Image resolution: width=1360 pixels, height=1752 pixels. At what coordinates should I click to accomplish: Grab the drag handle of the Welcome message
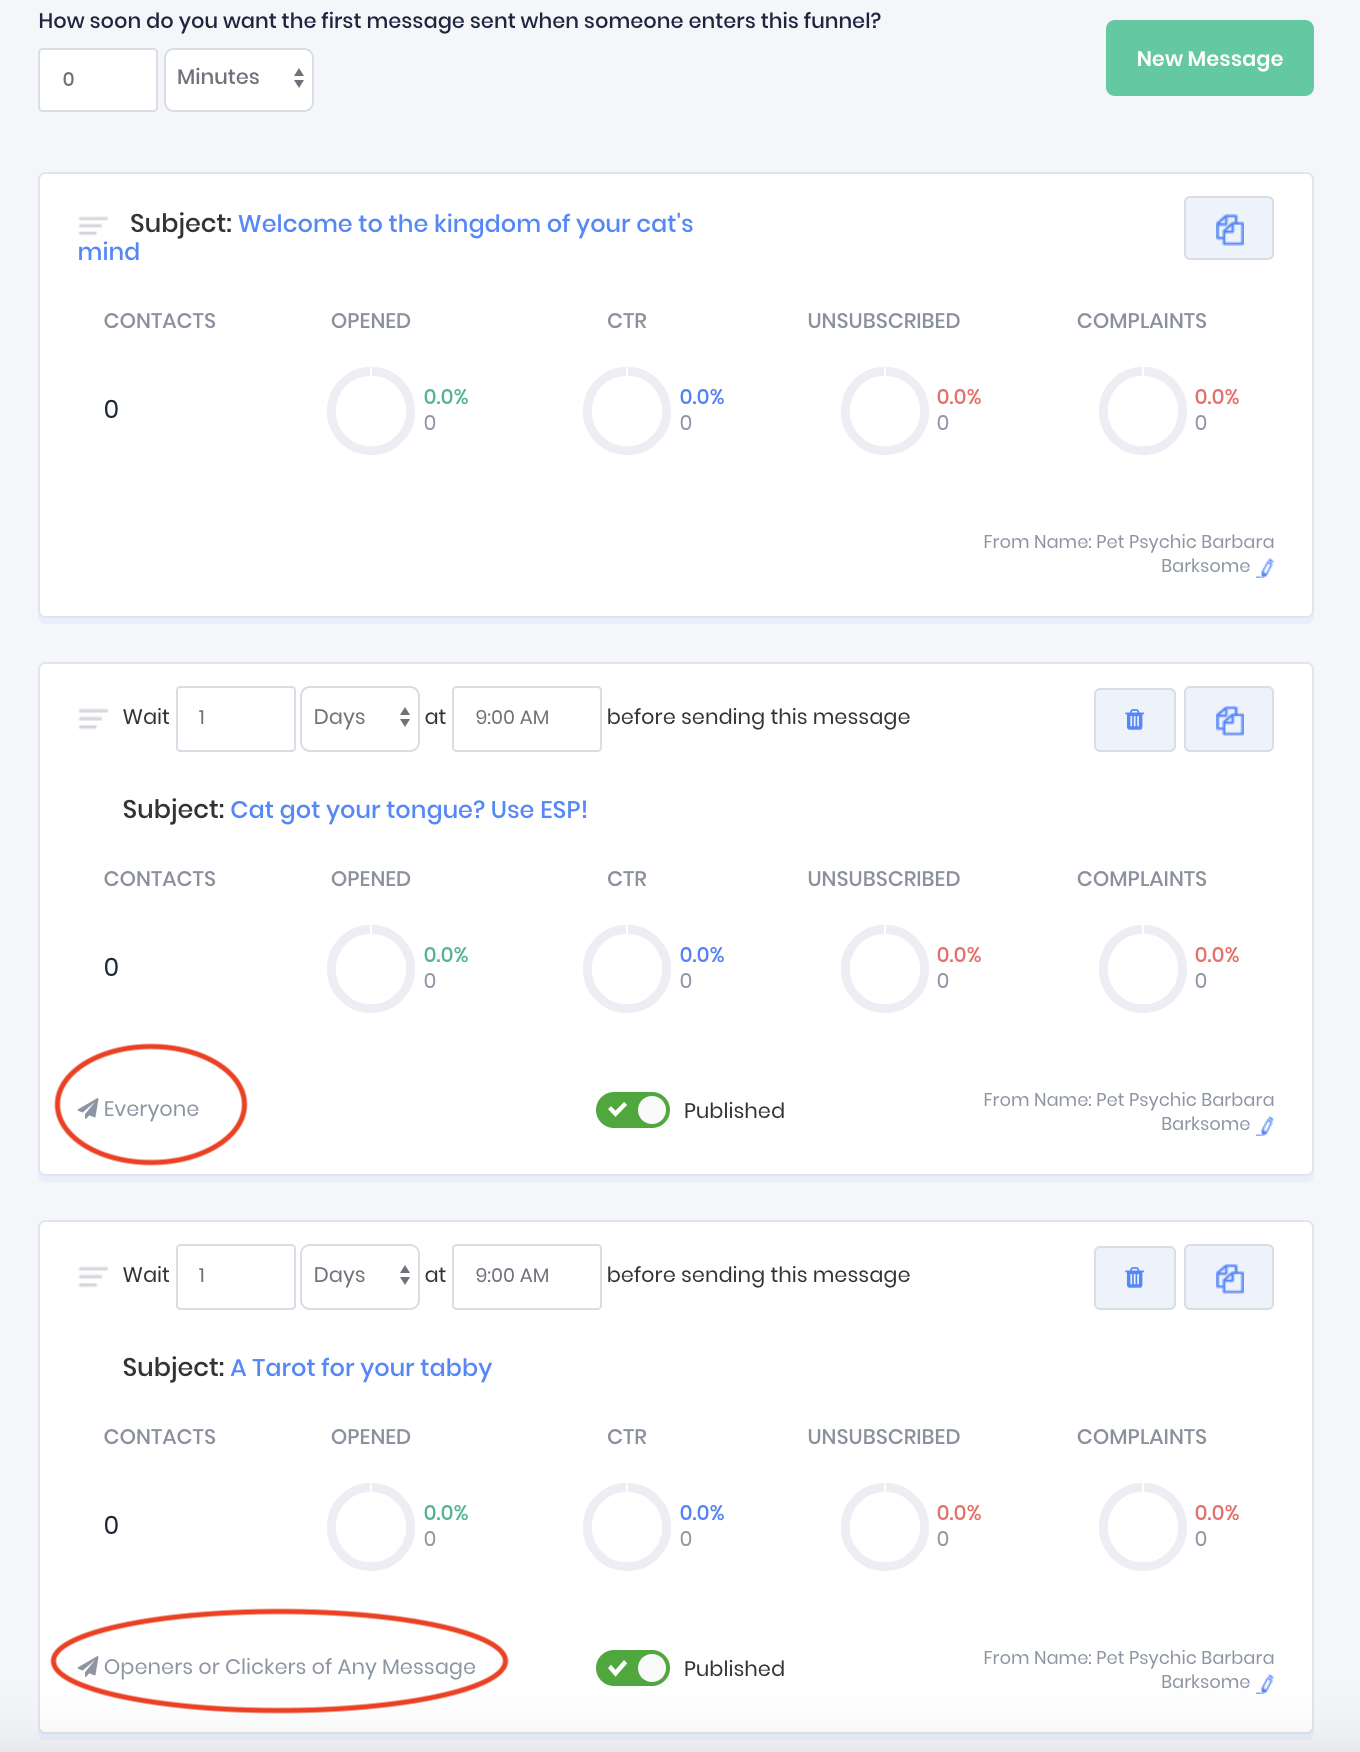93,224
